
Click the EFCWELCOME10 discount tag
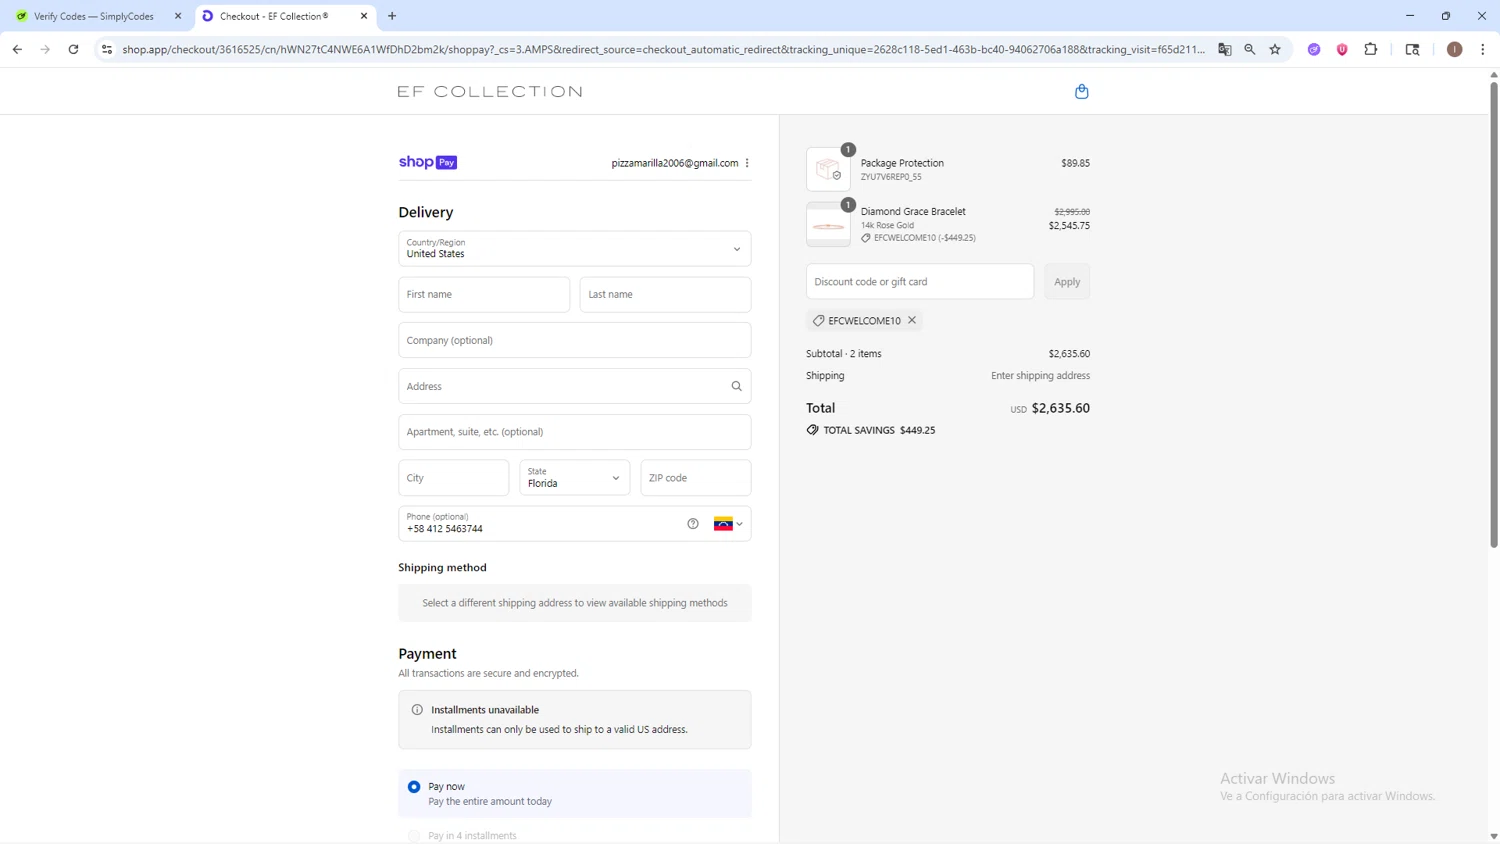click(x=864, y=321)
